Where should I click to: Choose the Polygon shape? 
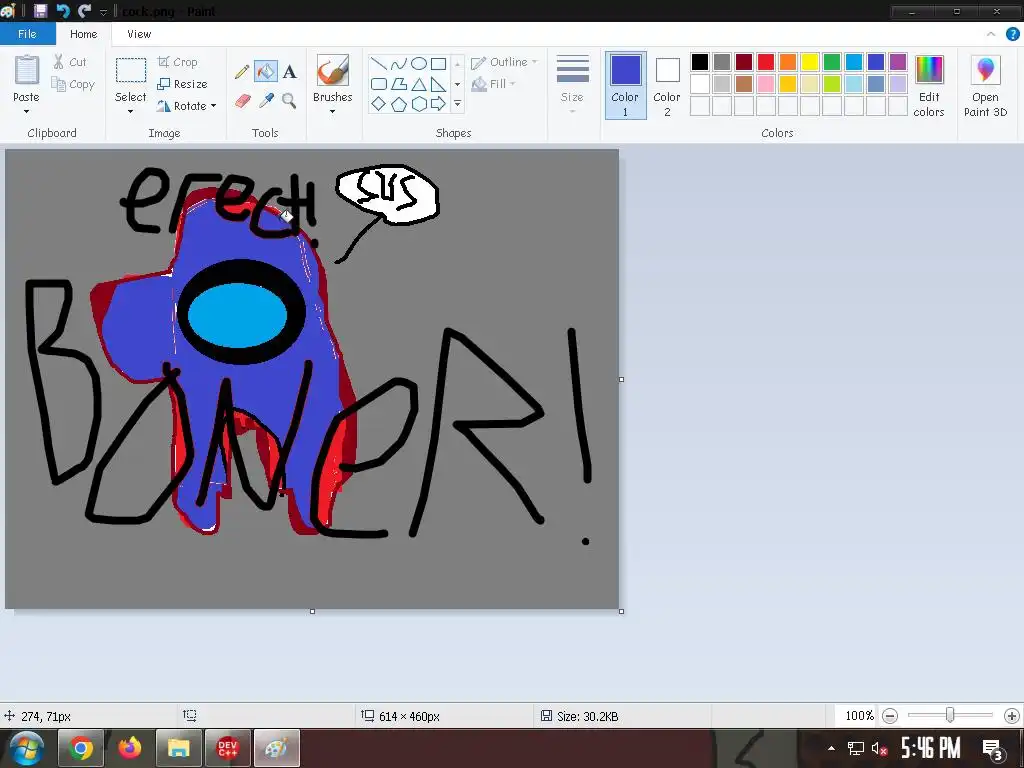(398, 84)
